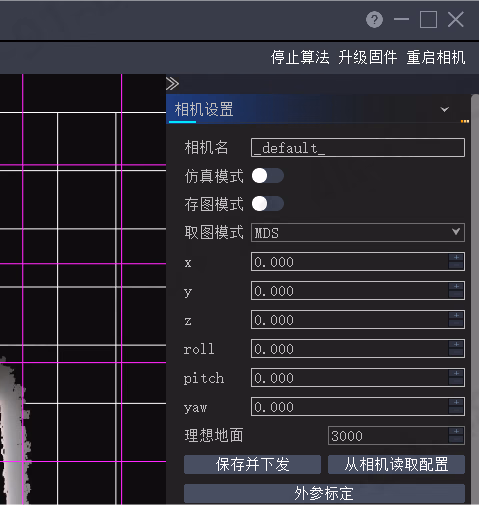The width and height of the screenshot is (479, 505).
Task: Close the application window
Action: pyautogui.click(x=456, y=20)
